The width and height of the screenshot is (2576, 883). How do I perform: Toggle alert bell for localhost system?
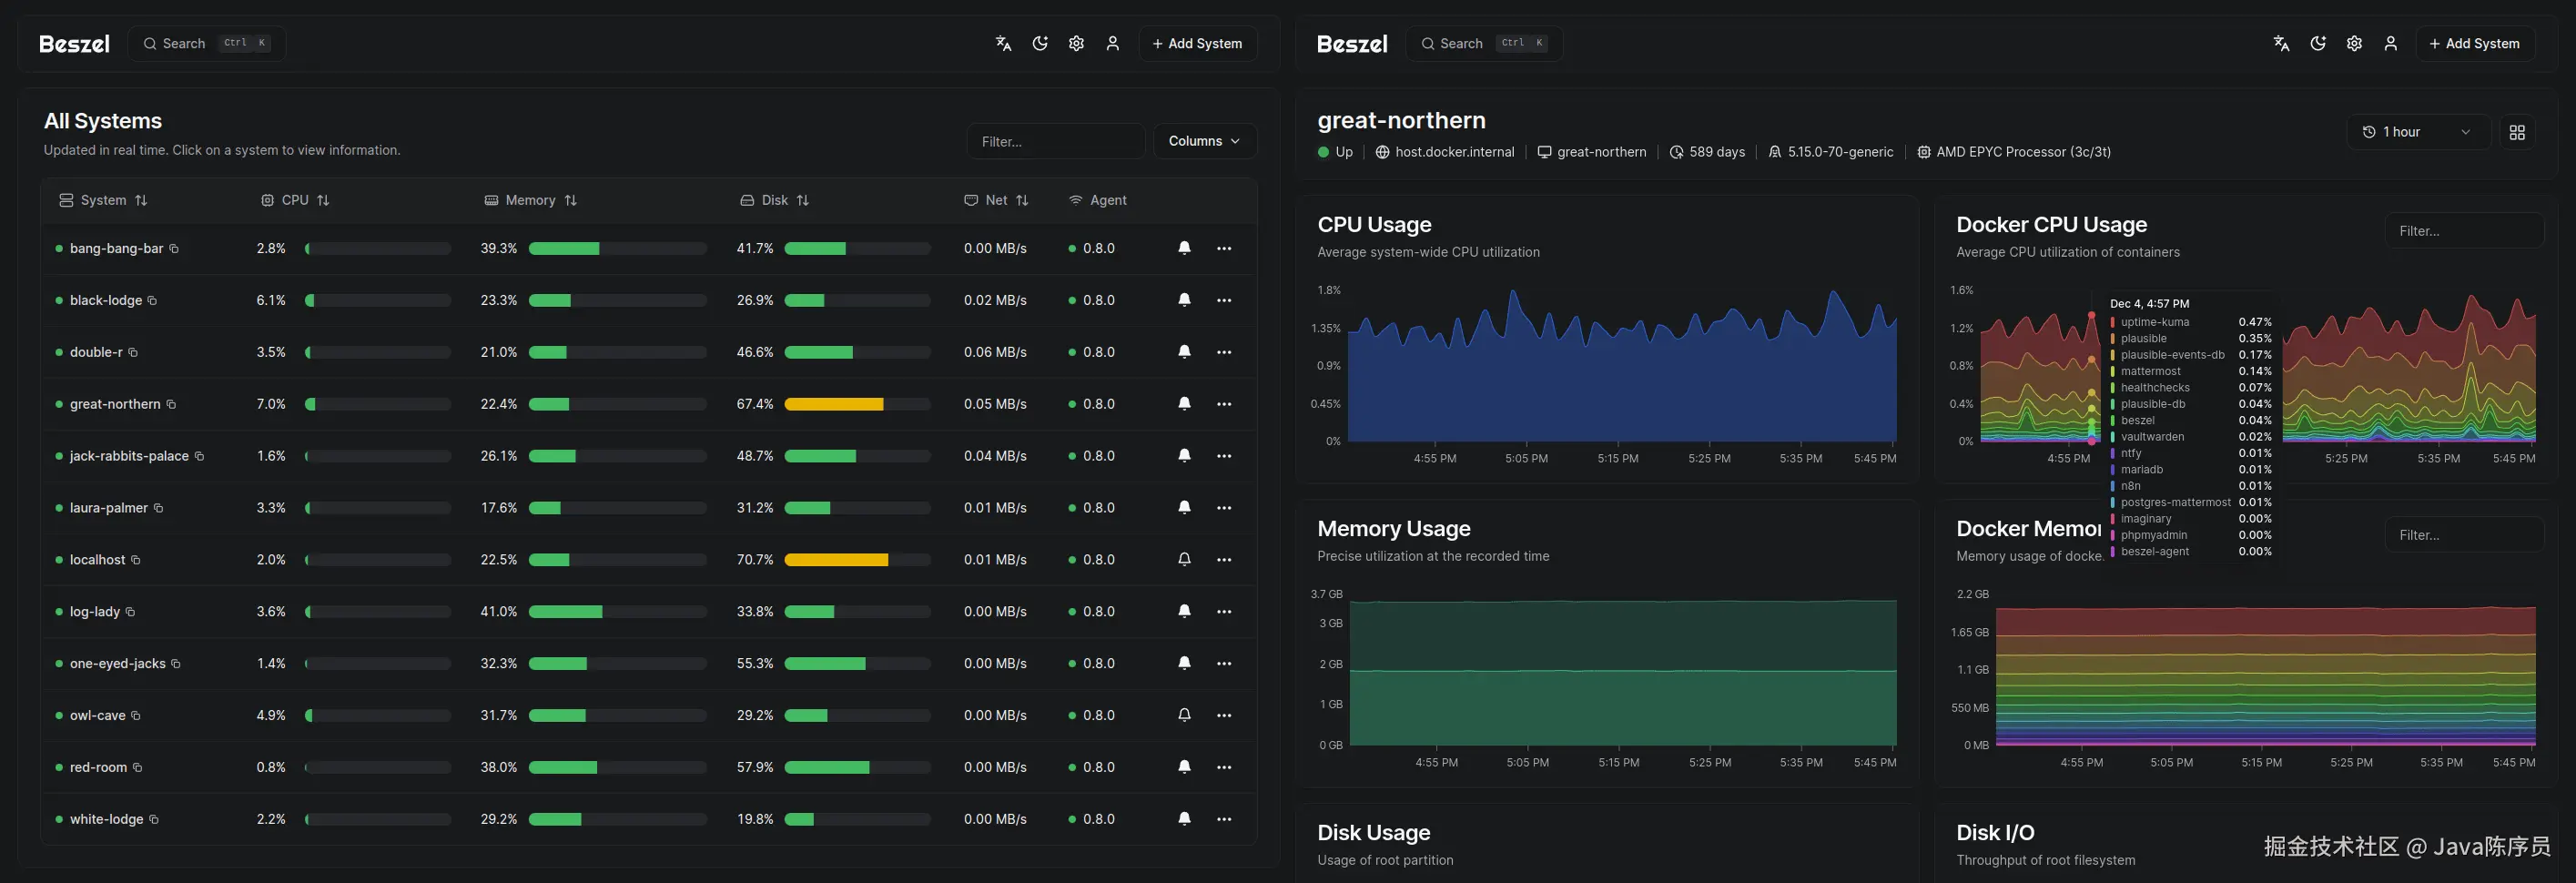click(x=1184, y=560)
